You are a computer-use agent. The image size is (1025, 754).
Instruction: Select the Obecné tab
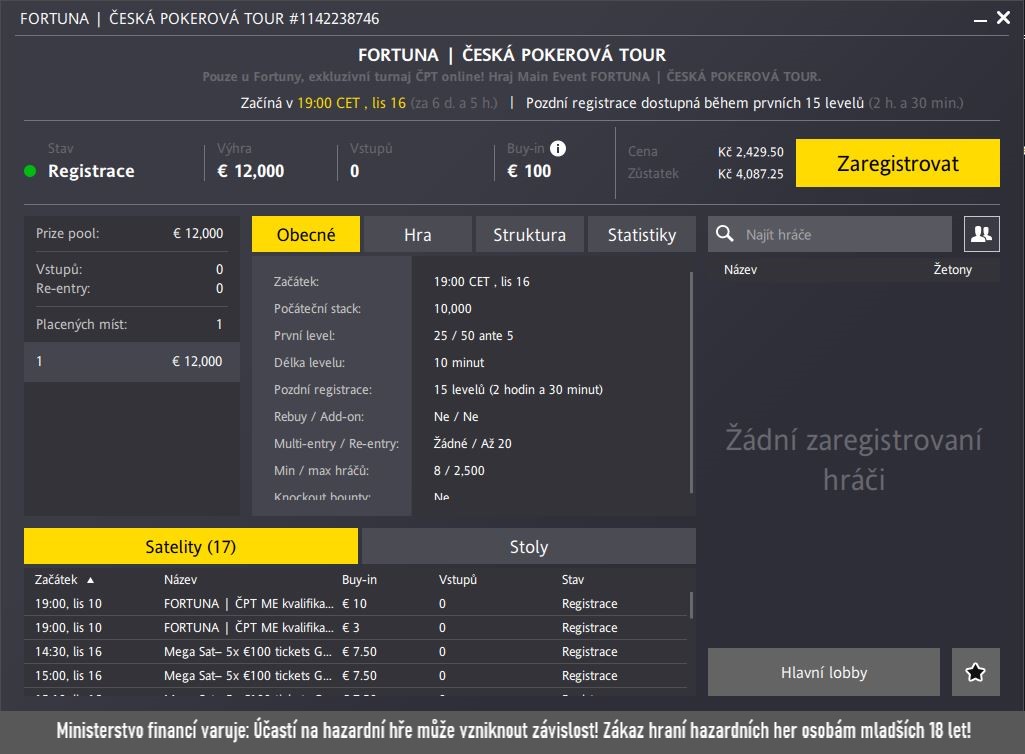(x=306, y=234)
